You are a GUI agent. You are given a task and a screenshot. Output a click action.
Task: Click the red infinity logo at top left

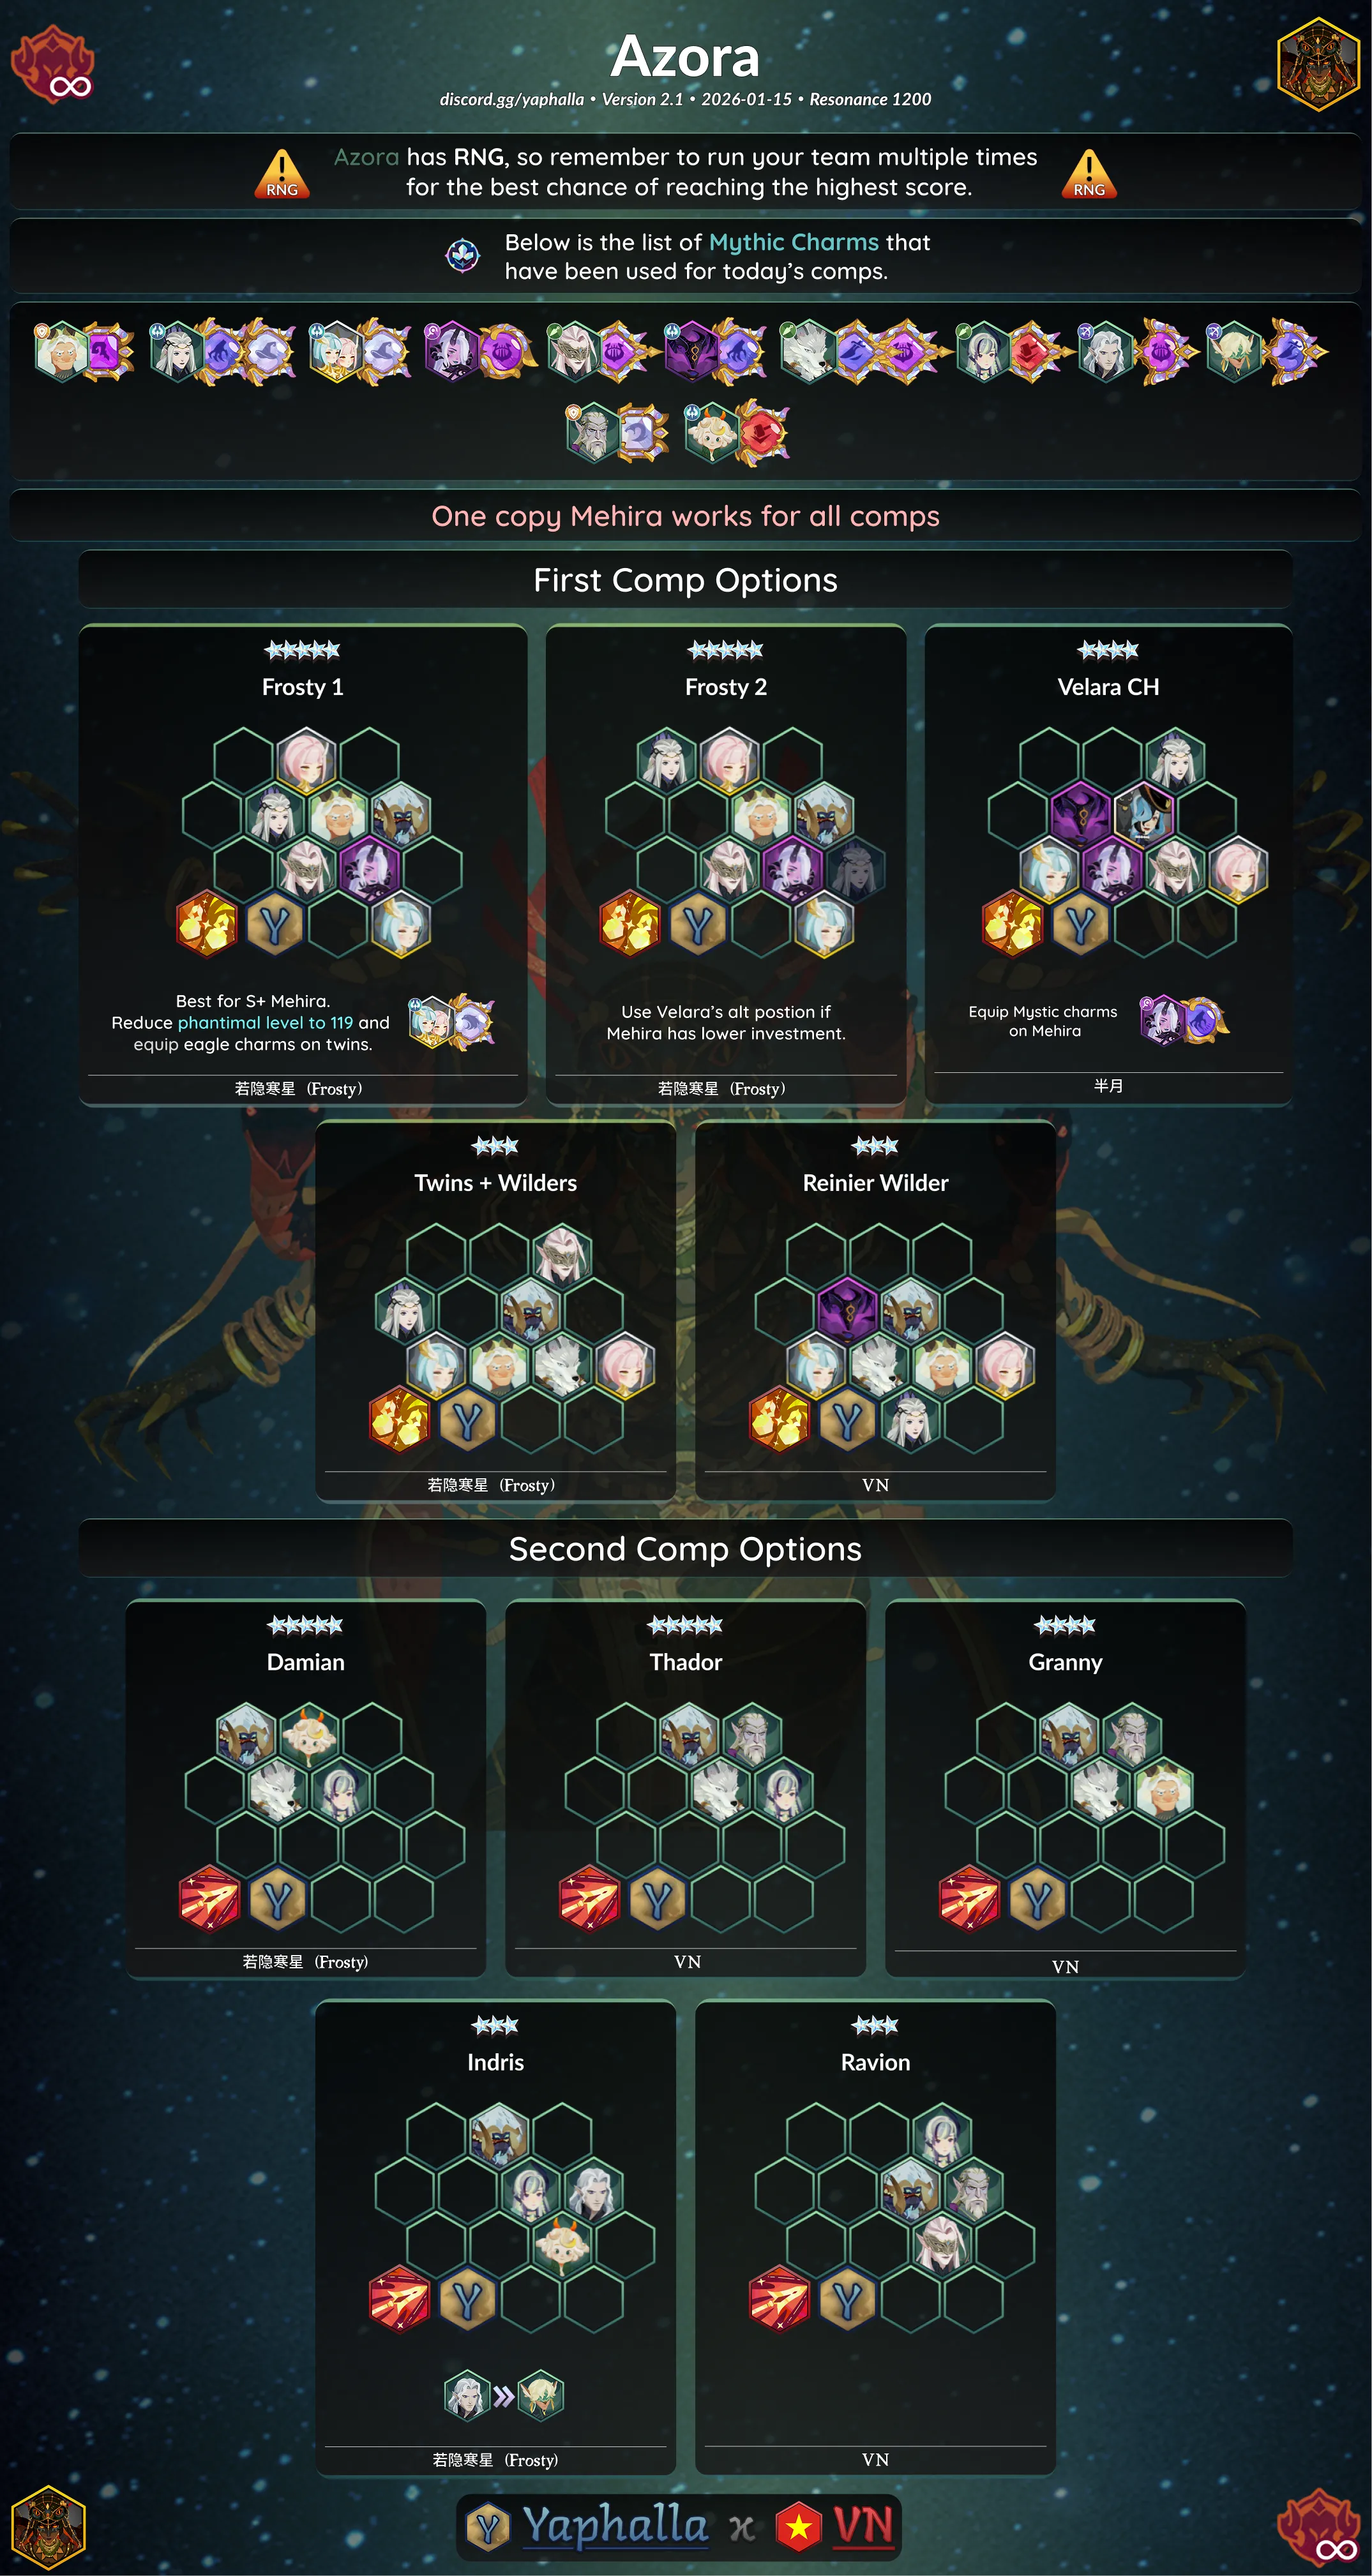pos(53,65)
